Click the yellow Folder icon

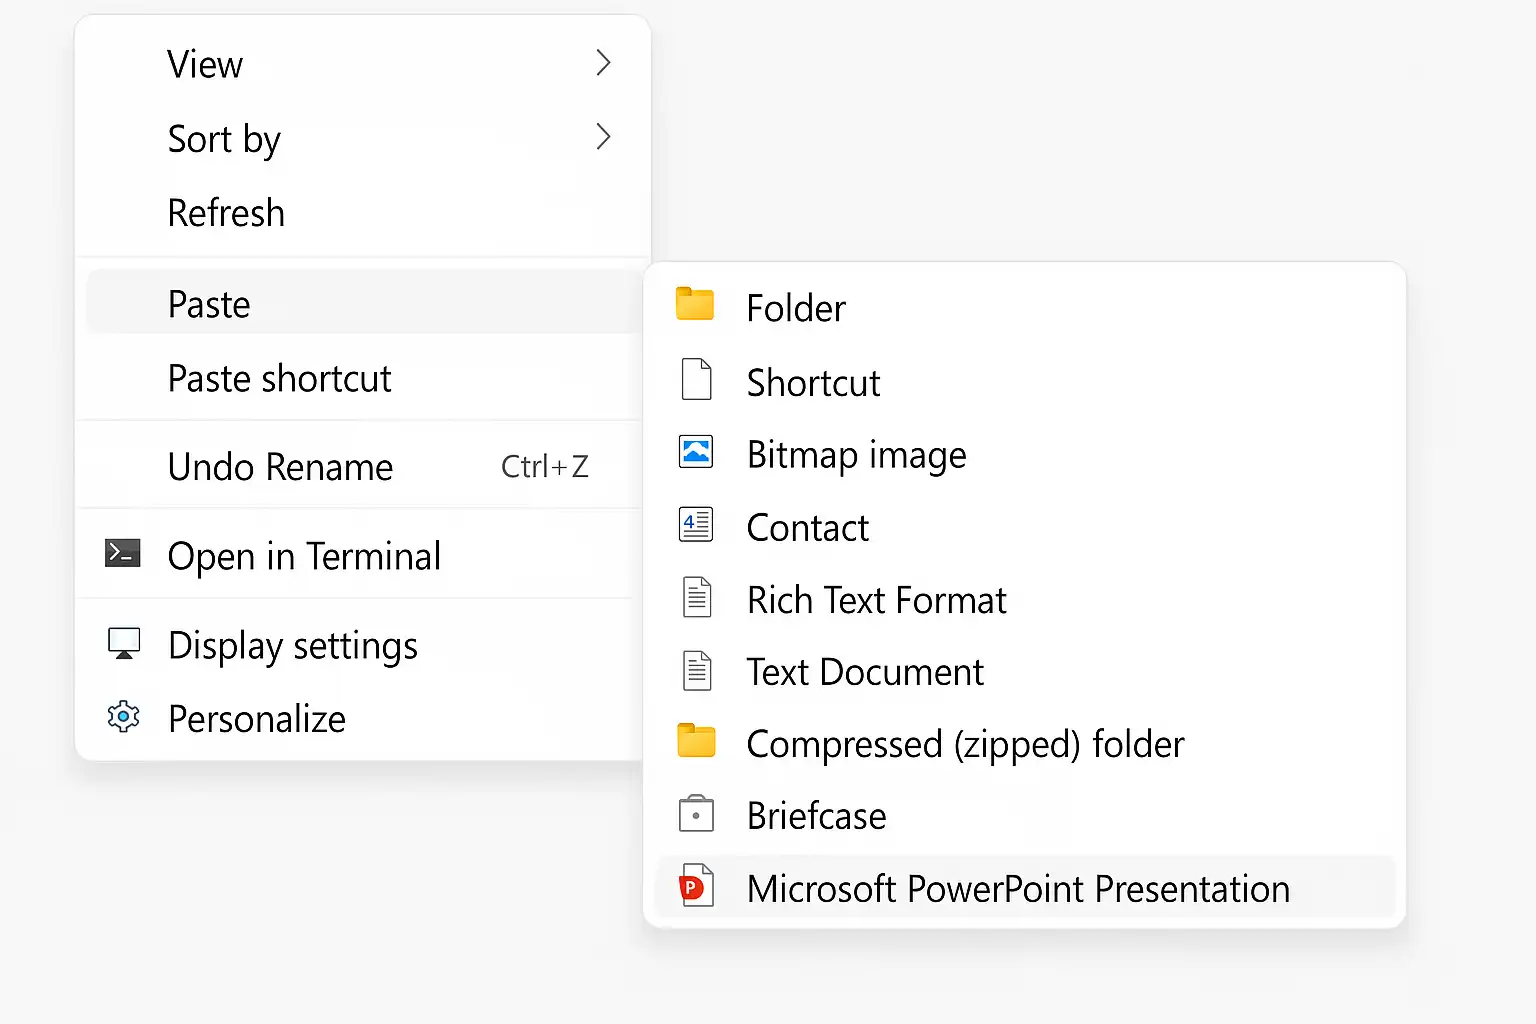coord(695,304)
